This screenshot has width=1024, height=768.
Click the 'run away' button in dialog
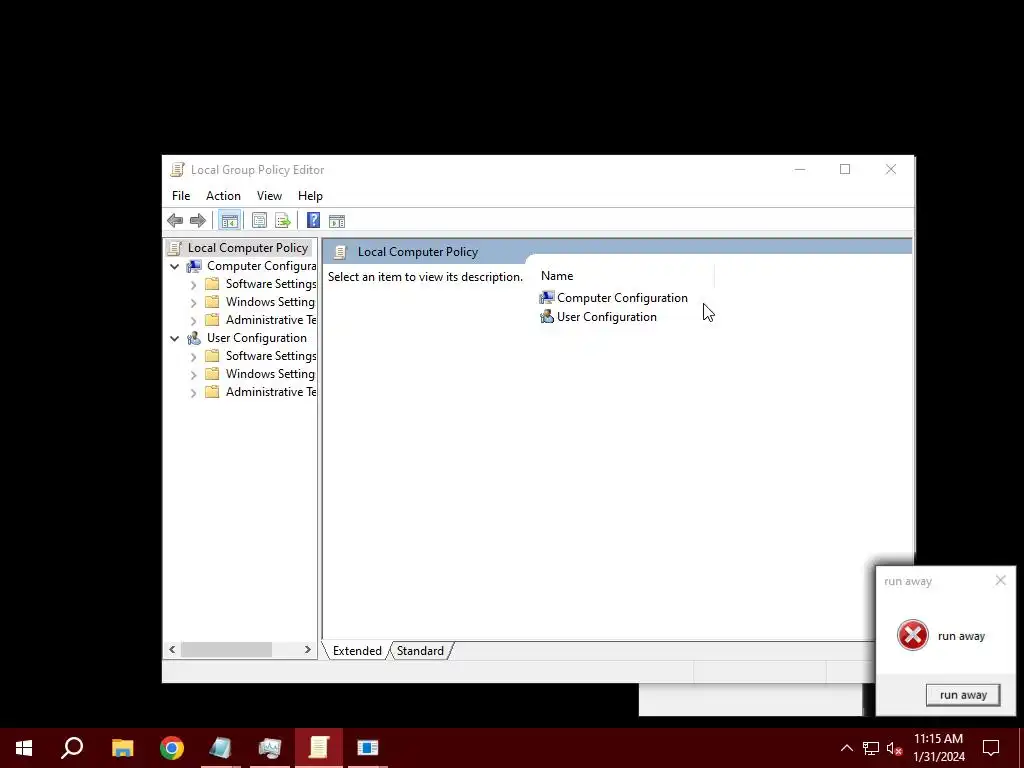coord(963,695)
